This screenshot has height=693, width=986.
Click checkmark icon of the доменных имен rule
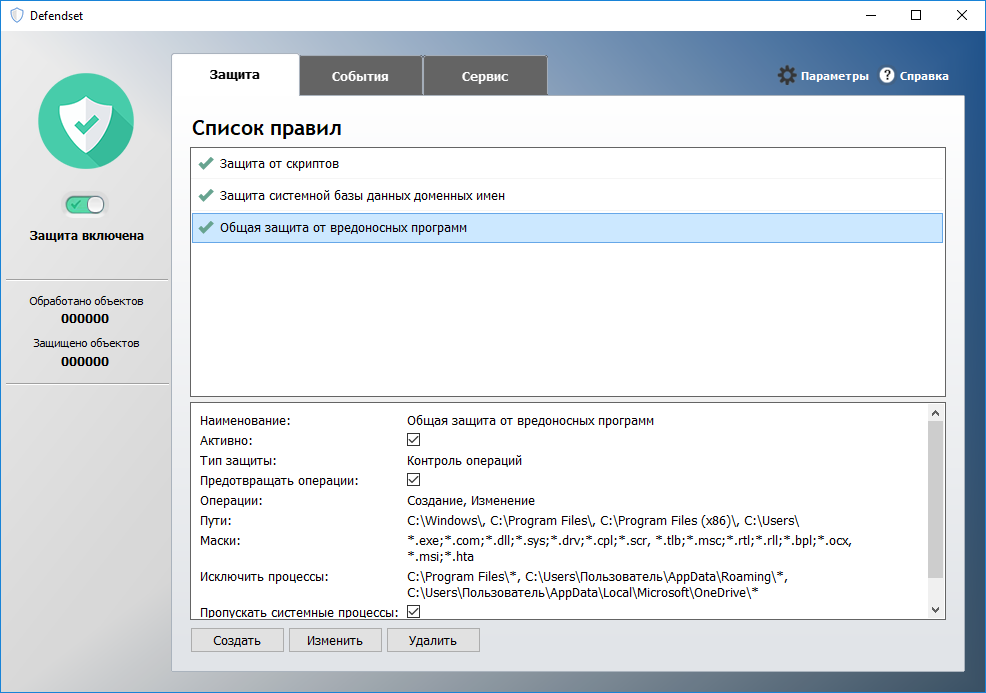tap(206, 196)
